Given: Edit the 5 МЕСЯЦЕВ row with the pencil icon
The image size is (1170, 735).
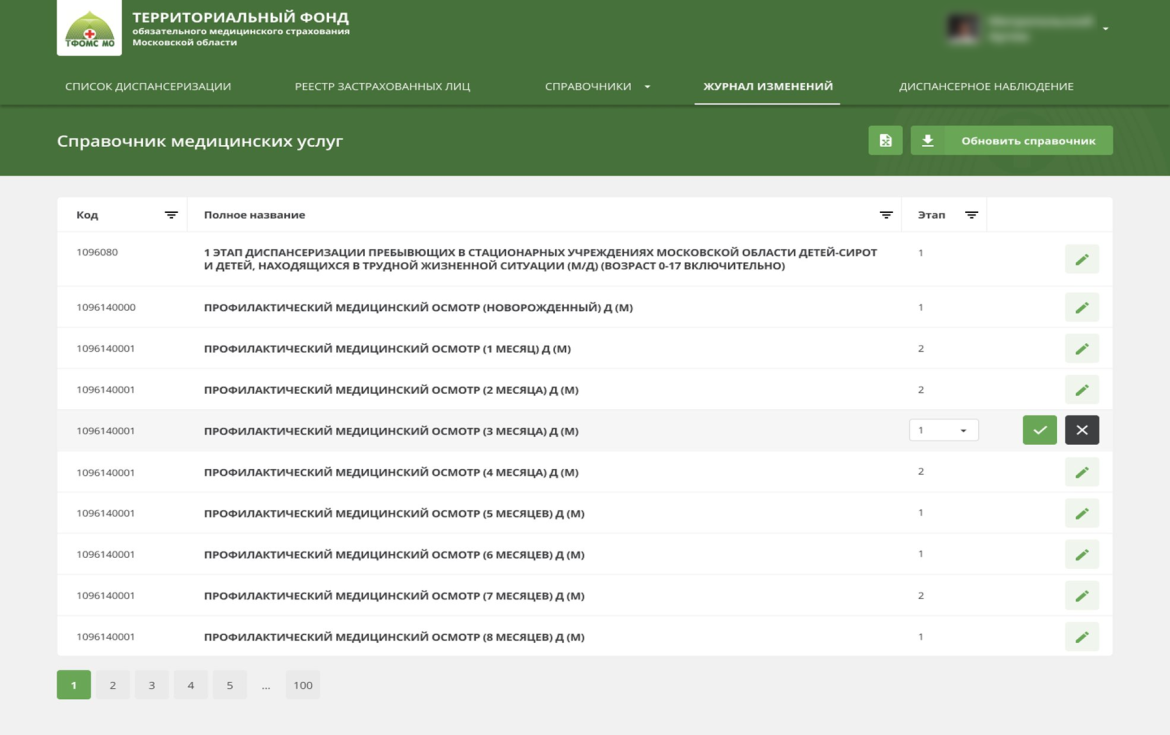Looking at the screenshot, I should pos(1081,513).
